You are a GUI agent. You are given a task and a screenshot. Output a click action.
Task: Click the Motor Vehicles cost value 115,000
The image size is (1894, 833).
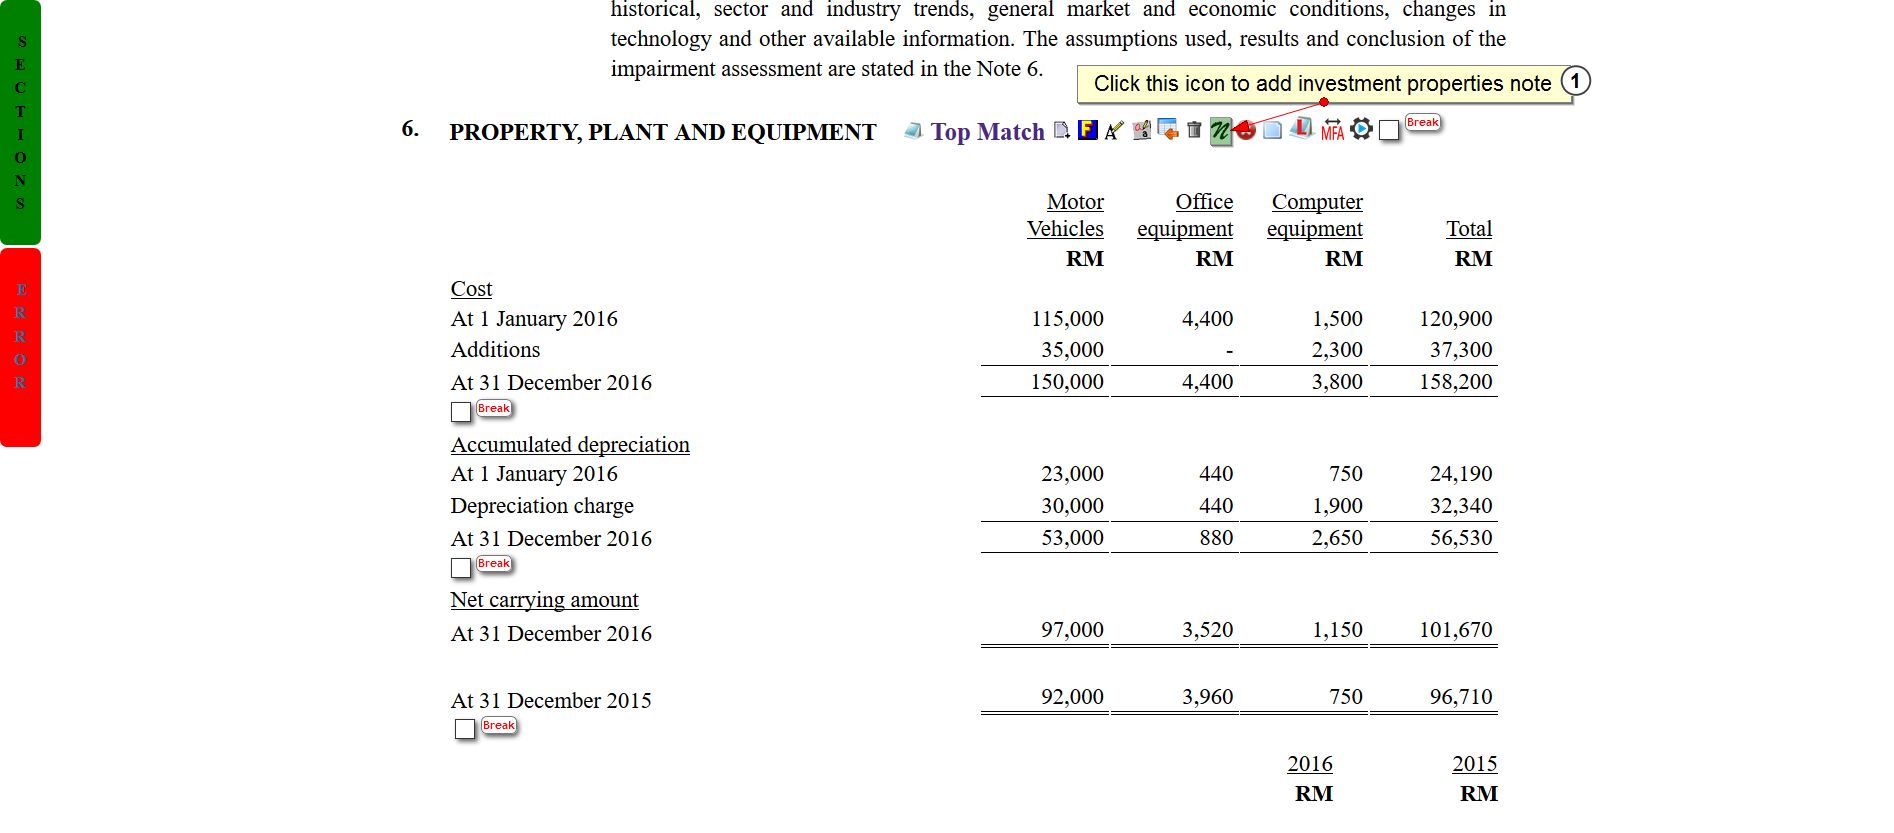pos(1067,319)
